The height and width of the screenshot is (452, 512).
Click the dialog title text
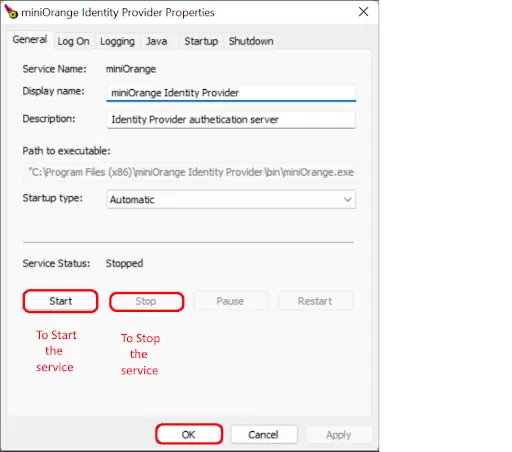point(118,12)
